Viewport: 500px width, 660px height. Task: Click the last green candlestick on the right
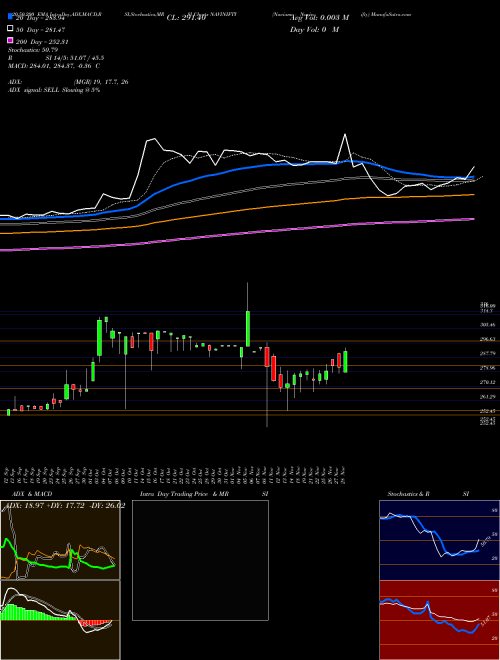pos(346,362)
